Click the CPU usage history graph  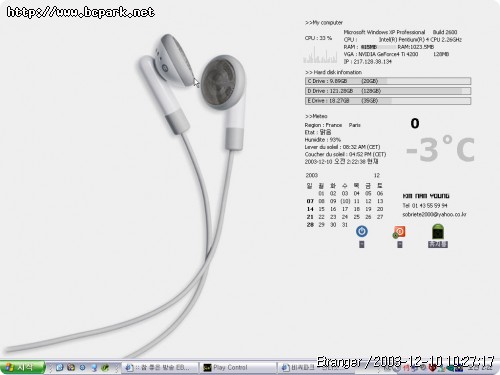[320, 54]
